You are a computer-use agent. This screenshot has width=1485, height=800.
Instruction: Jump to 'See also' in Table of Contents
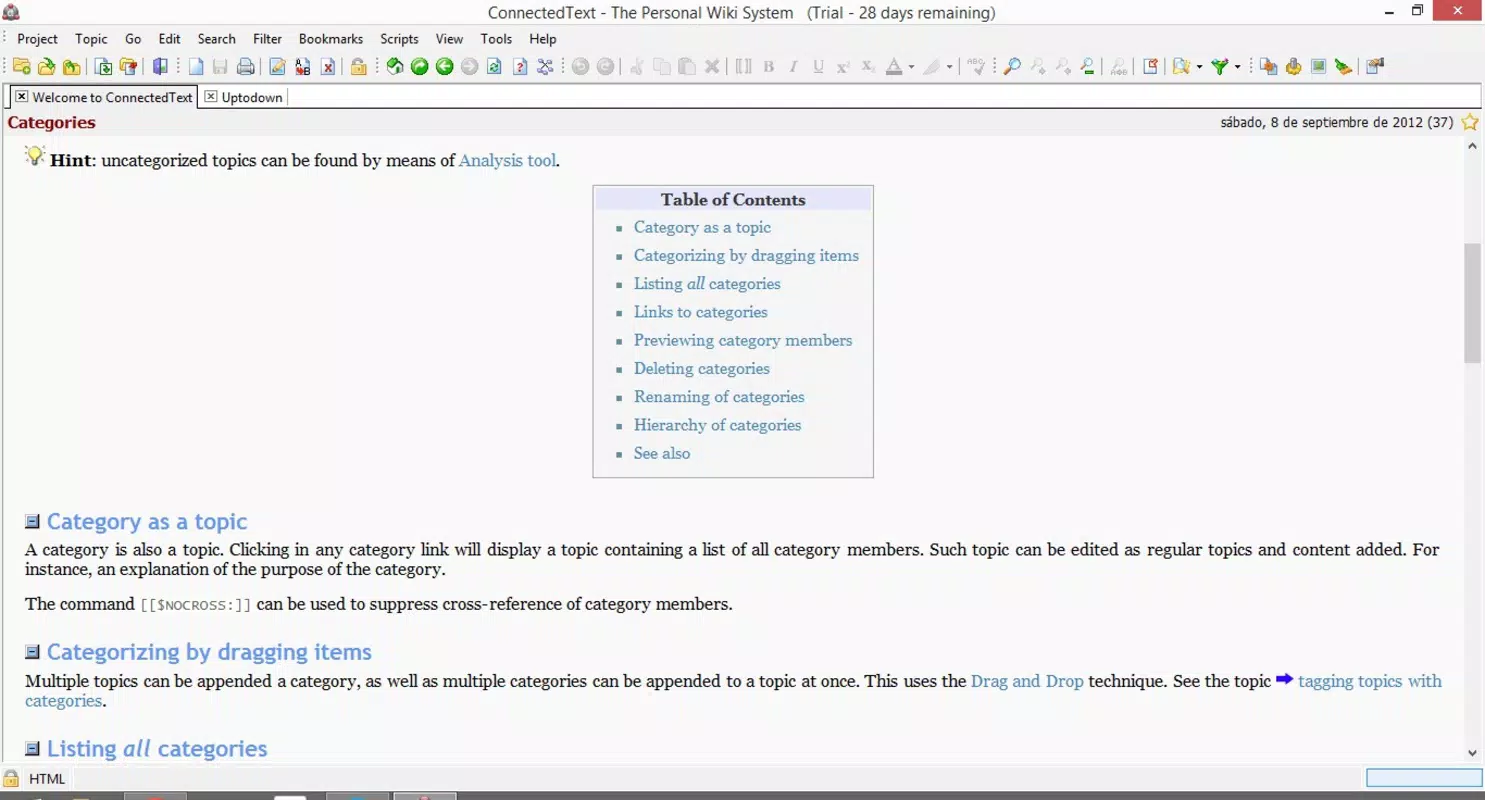click(x=662, y=453)
